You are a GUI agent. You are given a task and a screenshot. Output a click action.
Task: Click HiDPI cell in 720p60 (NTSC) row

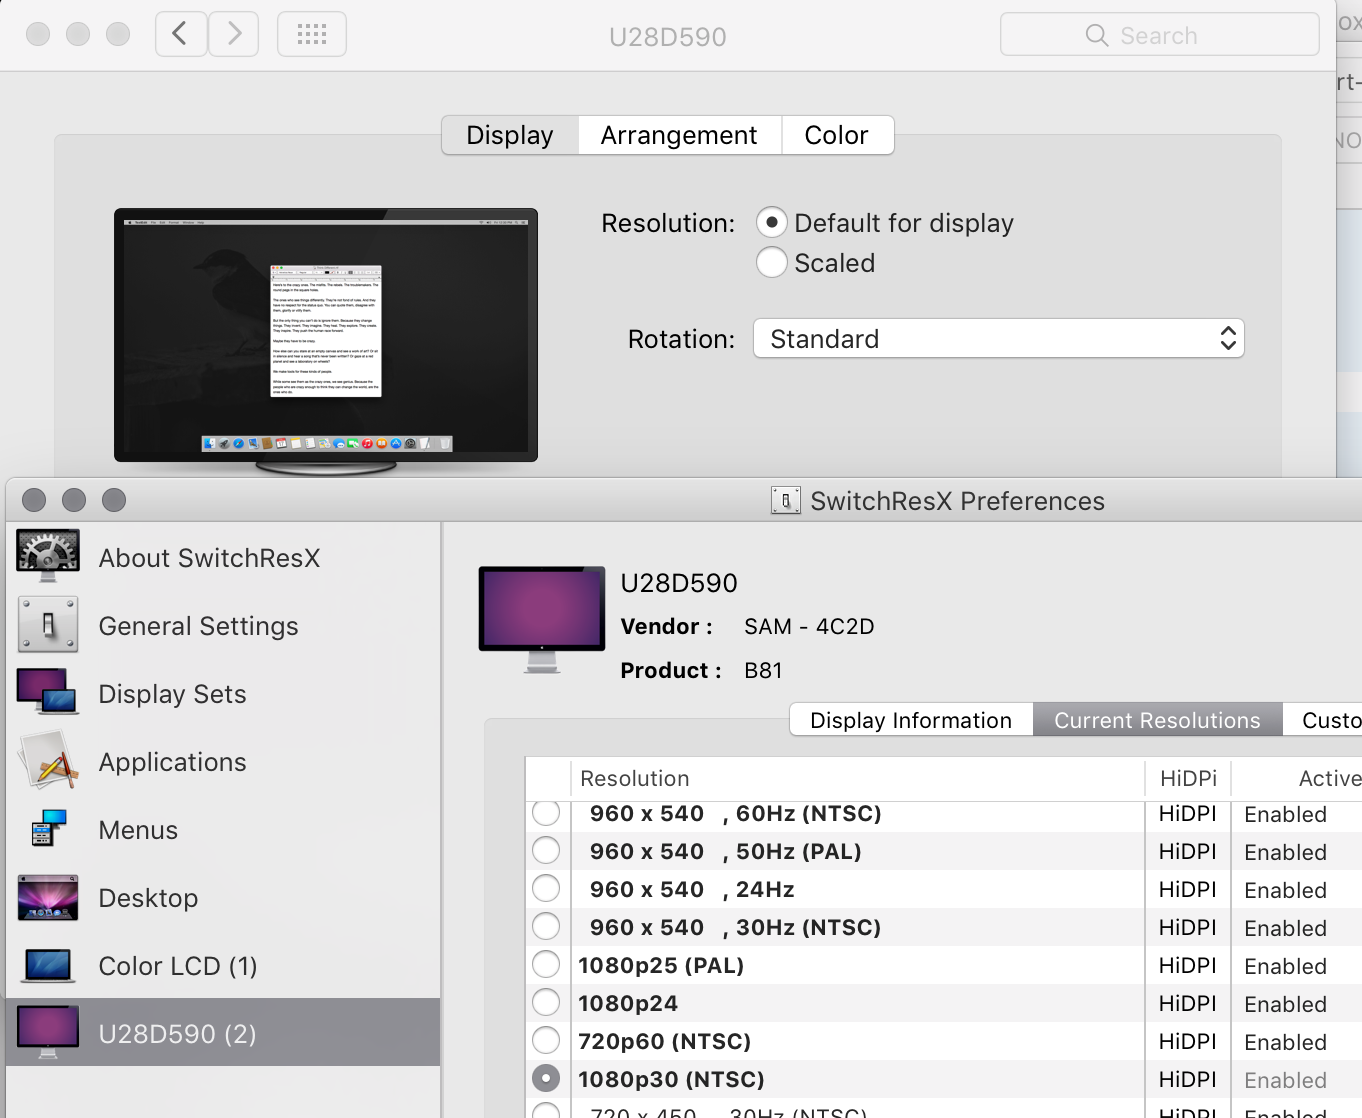click(1187, 1042)
